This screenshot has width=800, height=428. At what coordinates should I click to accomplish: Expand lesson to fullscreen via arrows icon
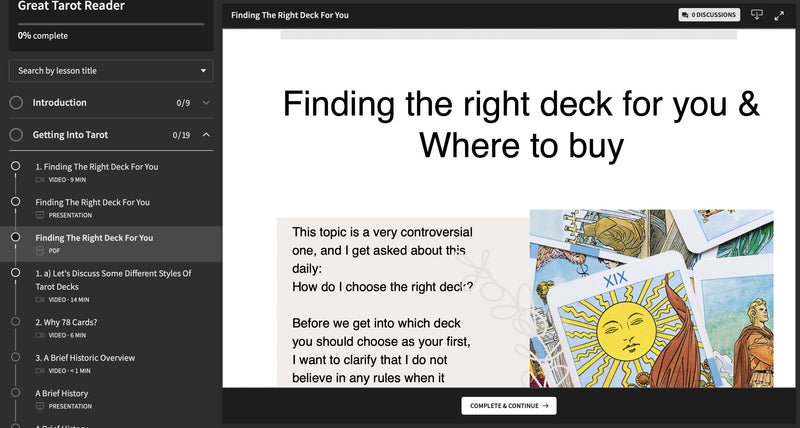[779, 15]
